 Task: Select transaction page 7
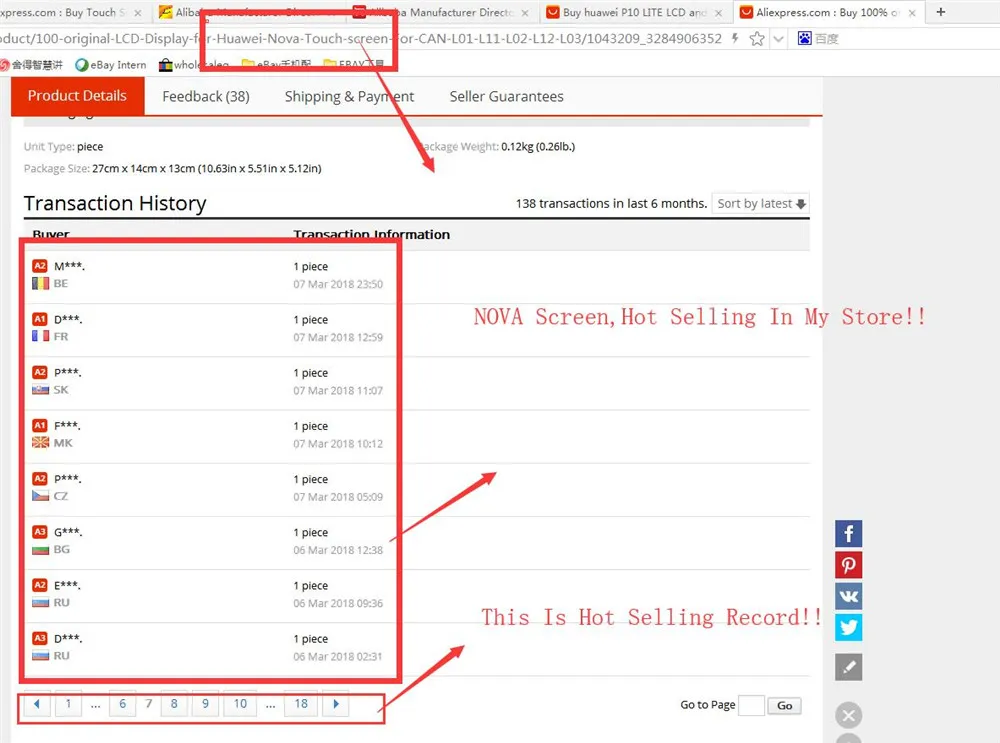(149, 703)
